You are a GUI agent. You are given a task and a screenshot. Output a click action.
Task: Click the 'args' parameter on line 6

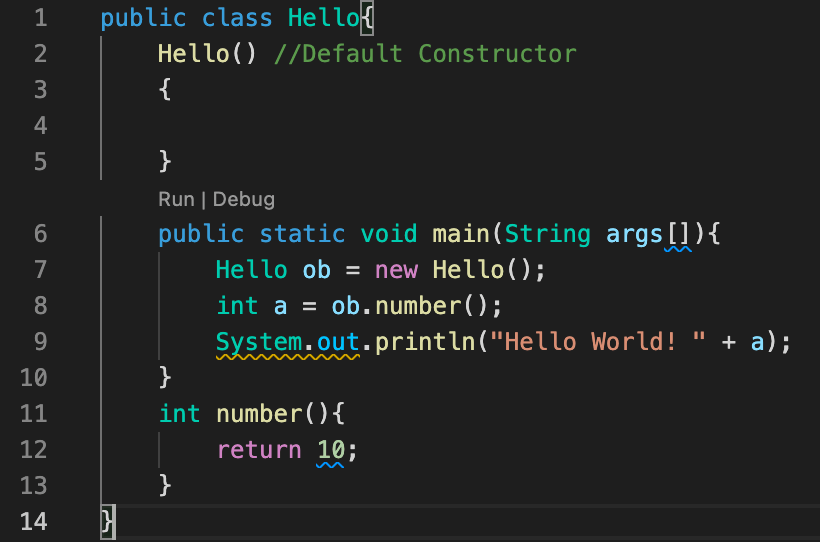click(634, 235)
